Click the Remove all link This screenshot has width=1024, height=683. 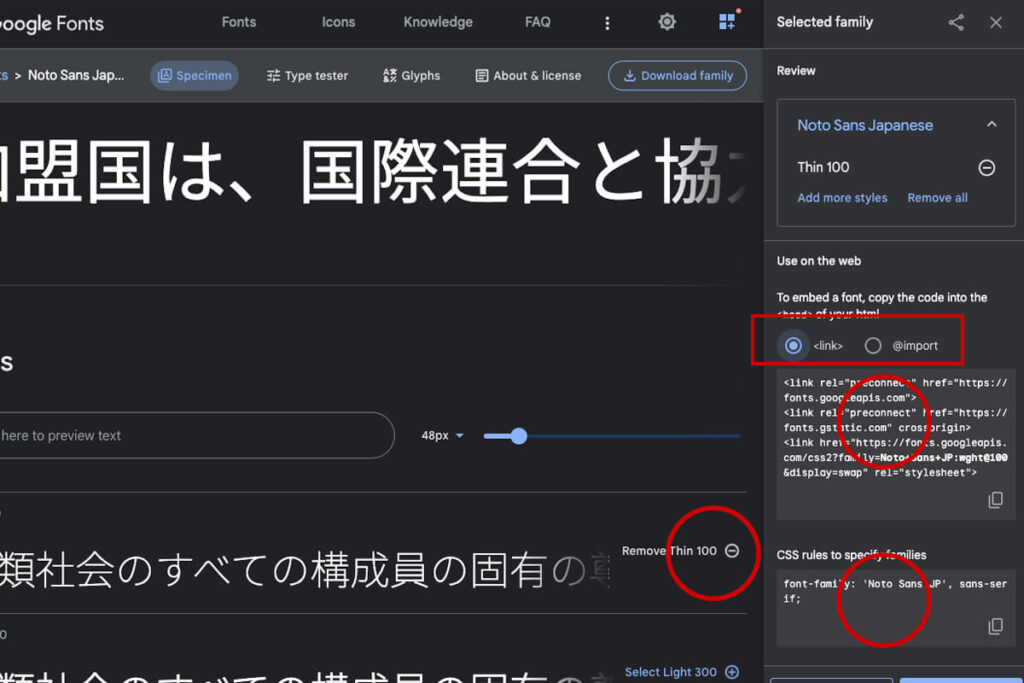pos(938,198)
